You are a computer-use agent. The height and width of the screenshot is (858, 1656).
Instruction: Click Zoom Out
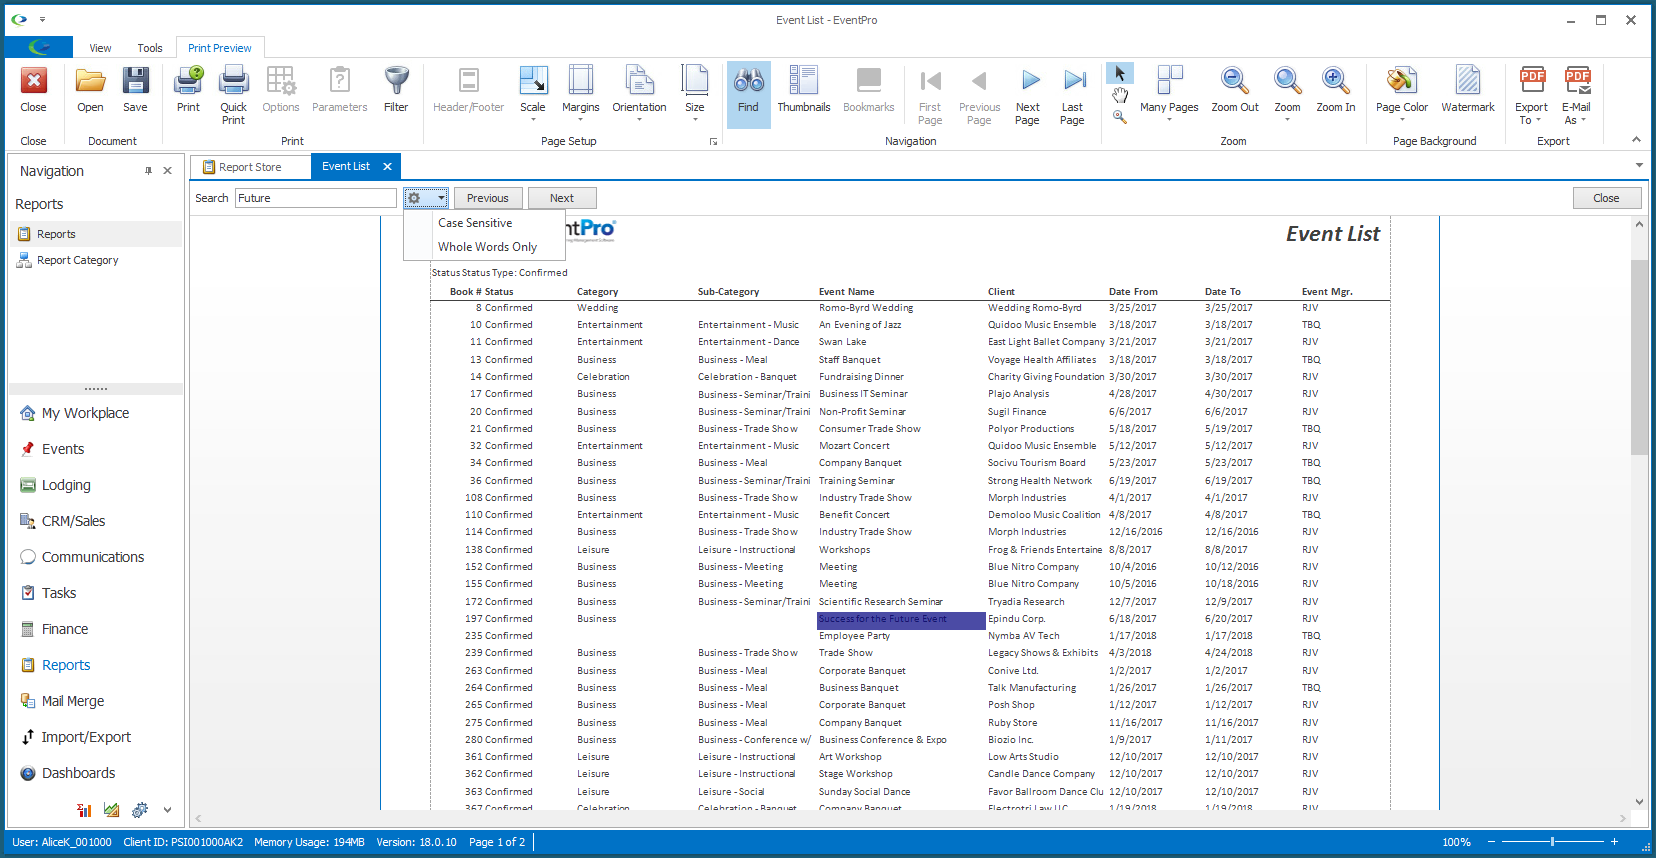coord(1235,90)
